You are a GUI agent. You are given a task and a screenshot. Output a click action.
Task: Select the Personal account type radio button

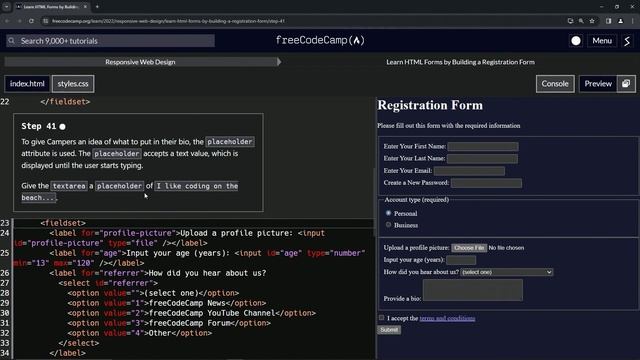click(388, 213)
